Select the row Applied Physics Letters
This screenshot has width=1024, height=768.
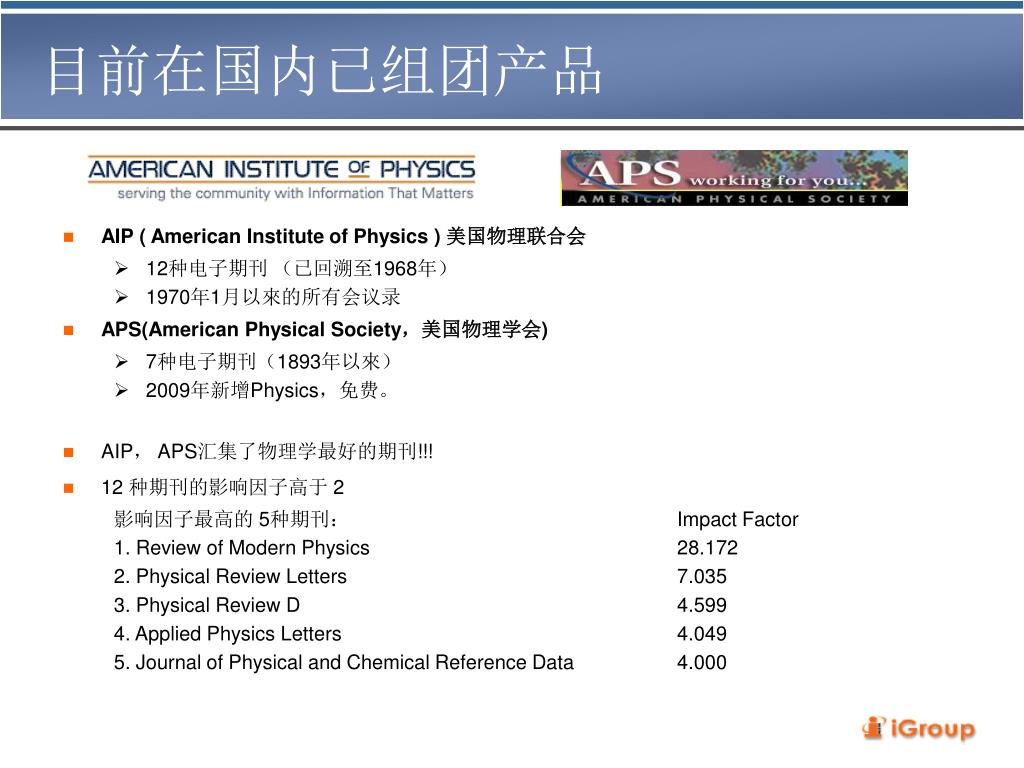pyautogui.click(x=227, y=633)
